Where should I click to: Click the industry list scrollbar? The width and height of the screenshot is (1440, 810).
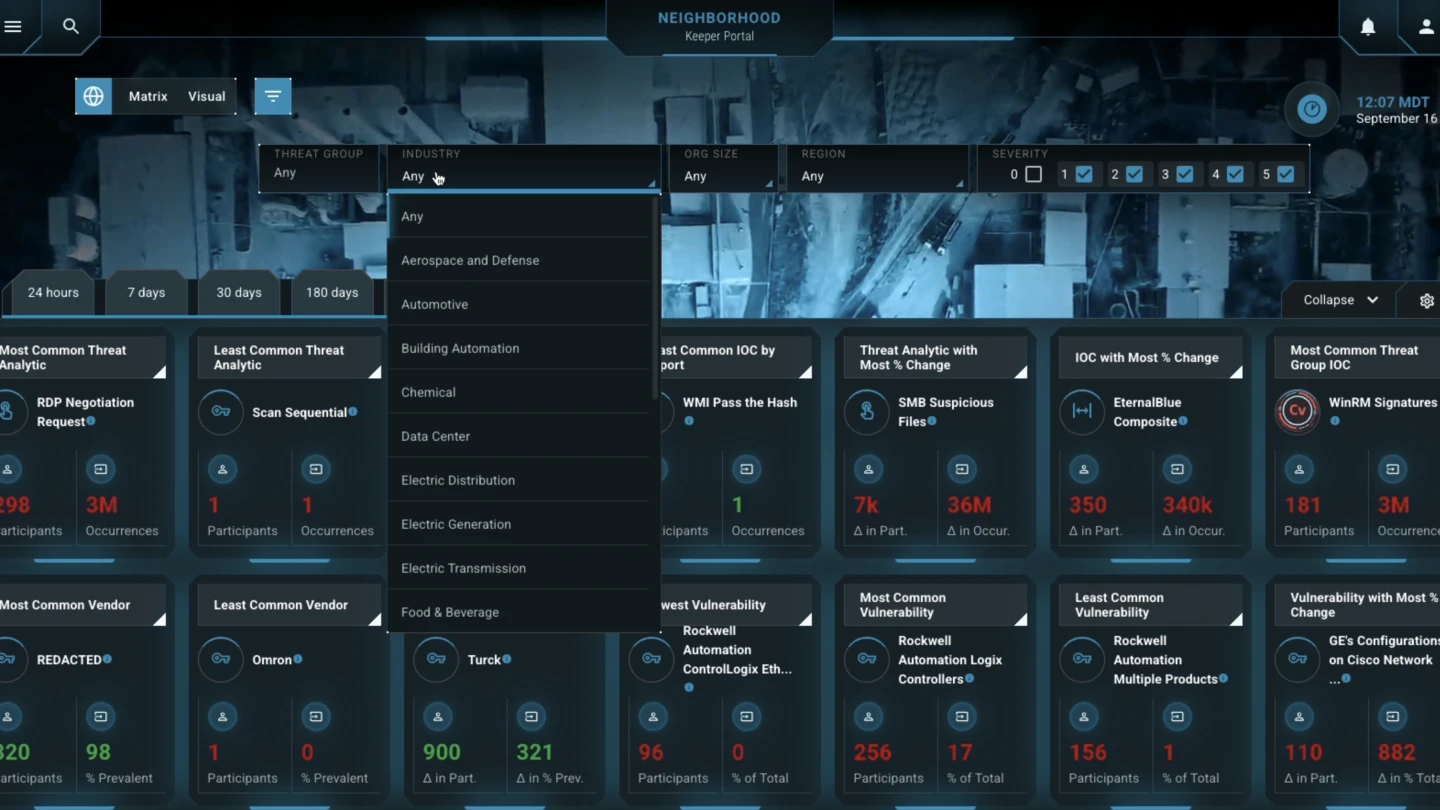656,300
